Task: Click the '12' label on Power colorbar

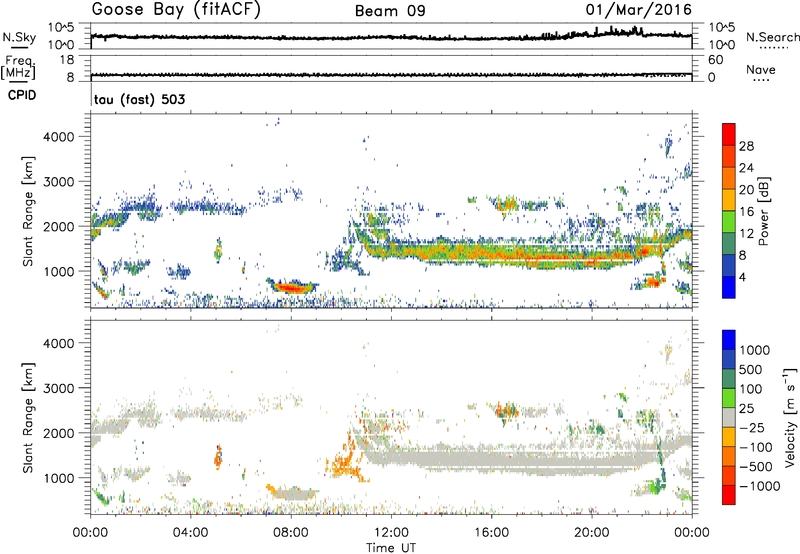Action: point(746,233)
